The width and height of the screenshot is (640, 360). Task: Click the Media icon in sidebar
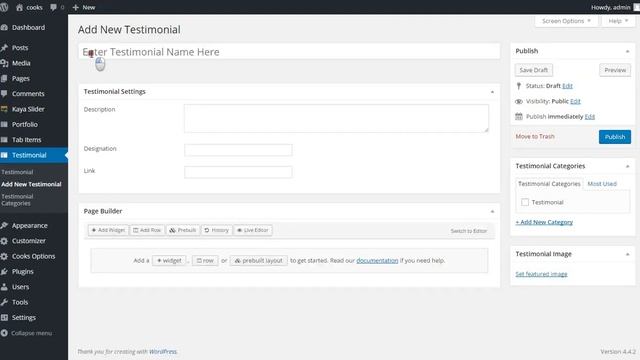coord(4,63)
